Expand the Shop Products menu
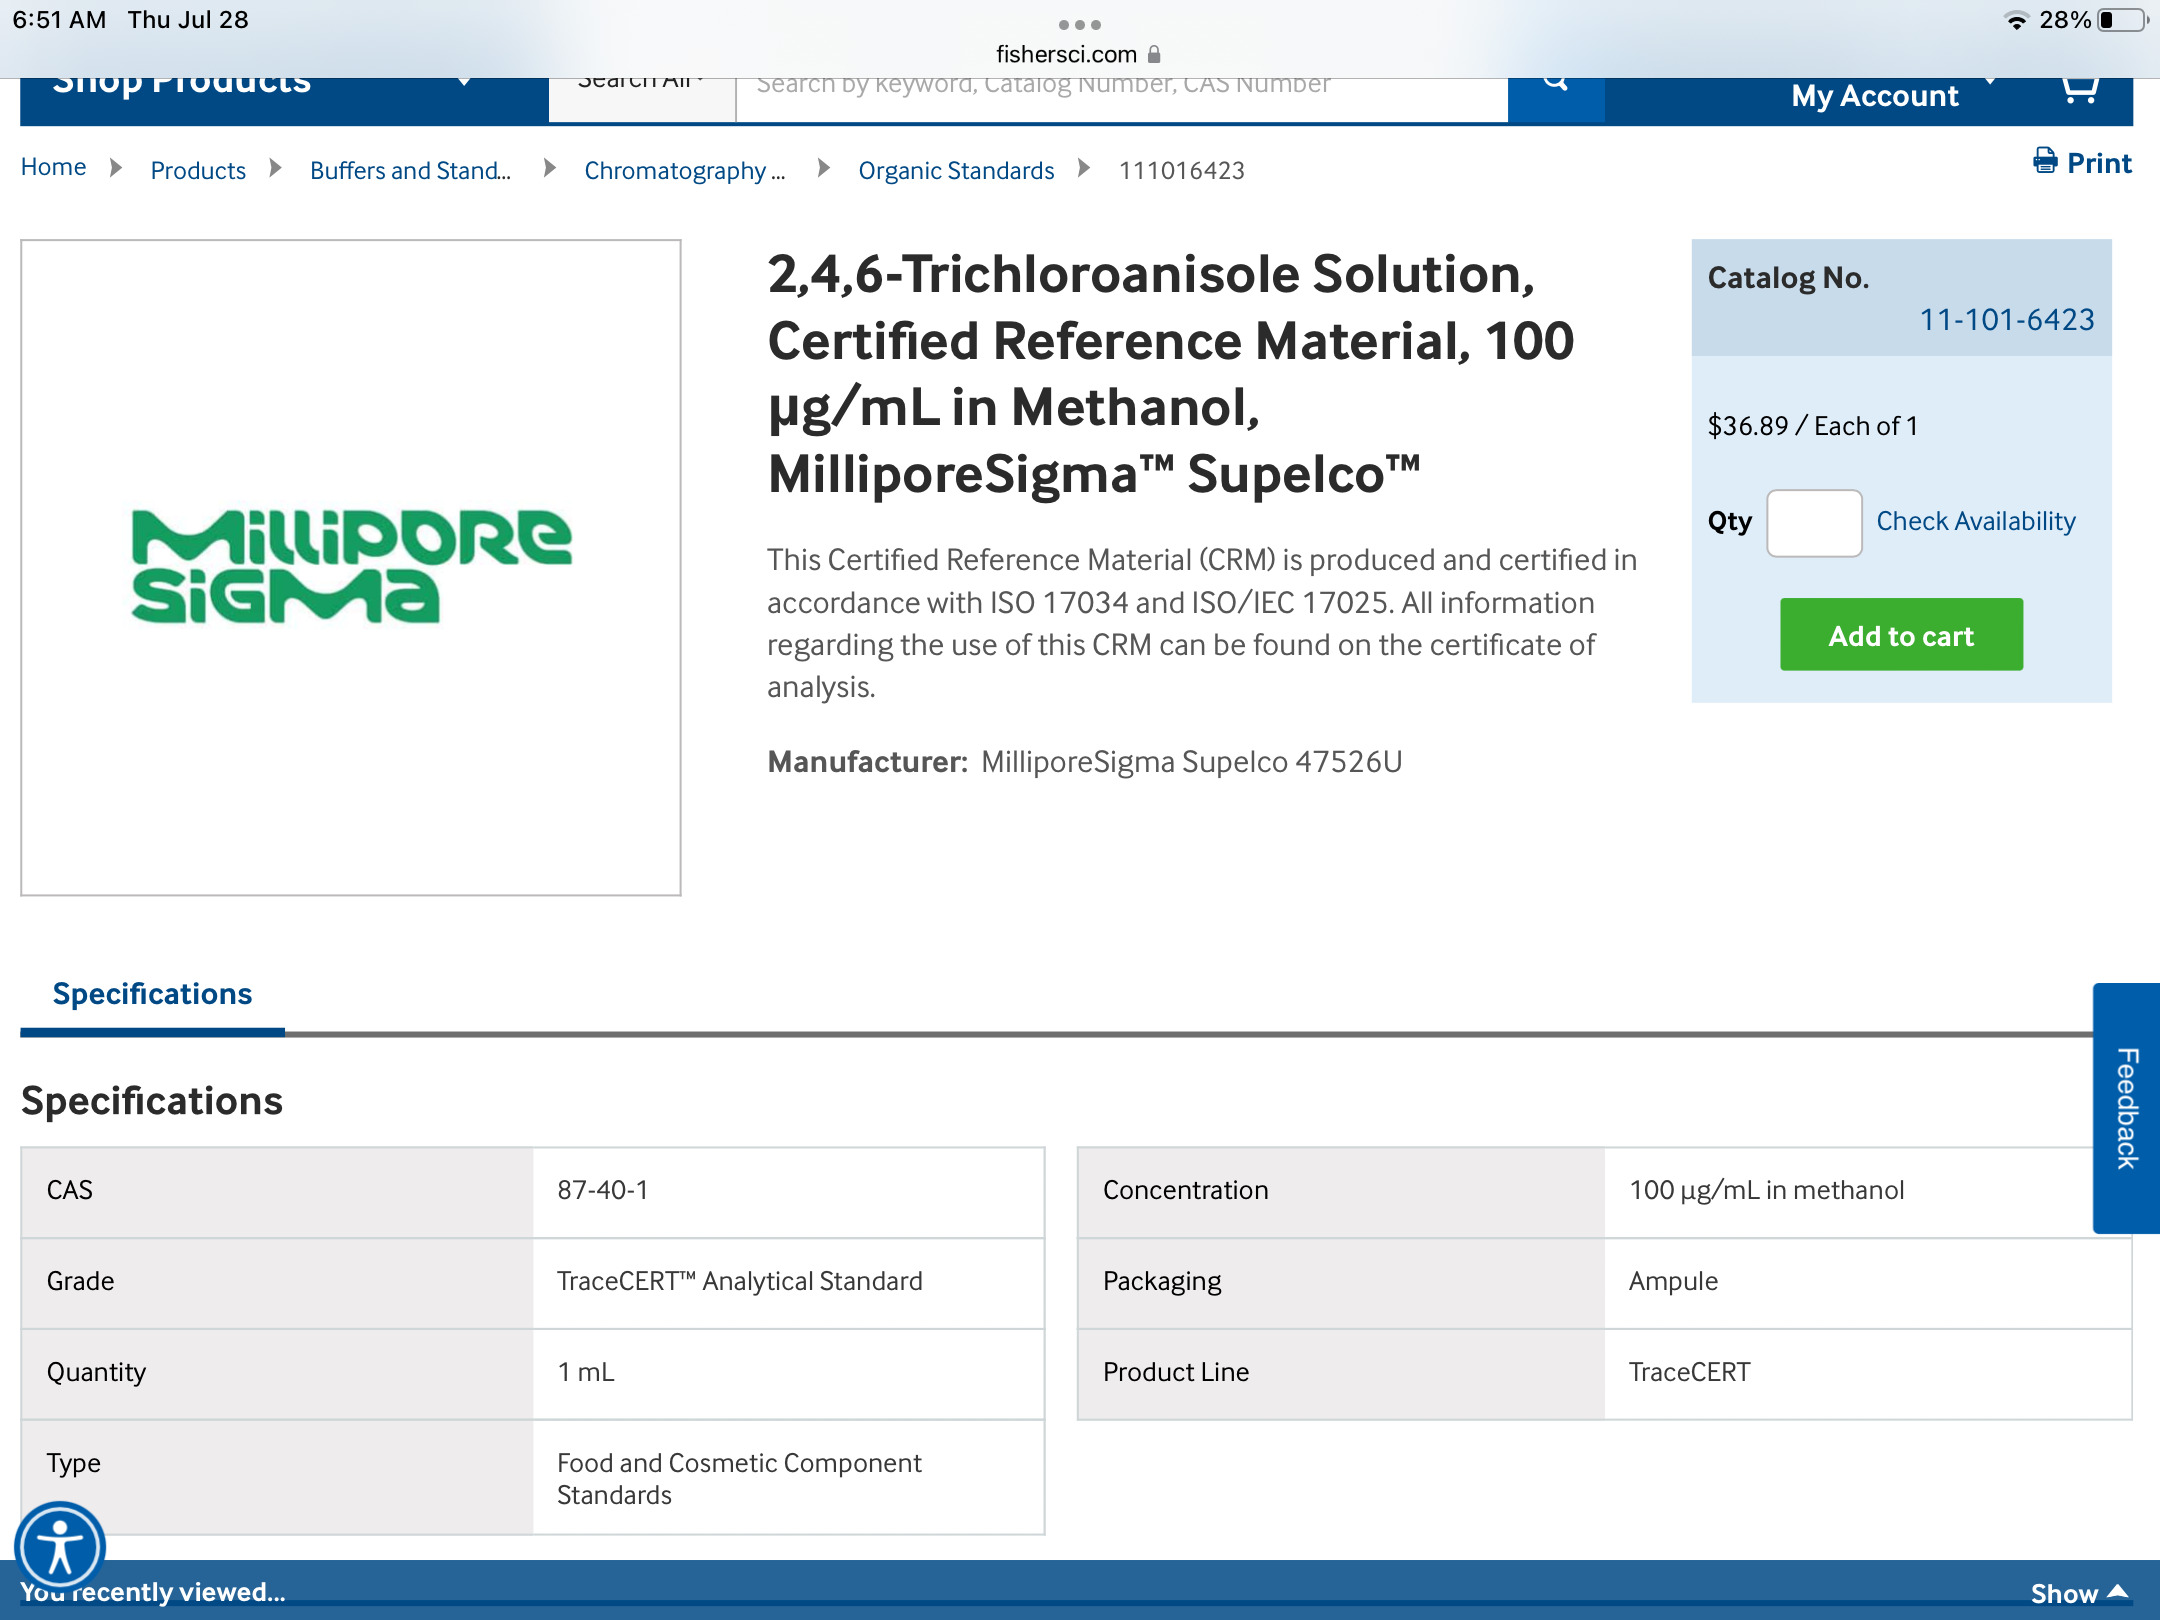 coord(284,100)
